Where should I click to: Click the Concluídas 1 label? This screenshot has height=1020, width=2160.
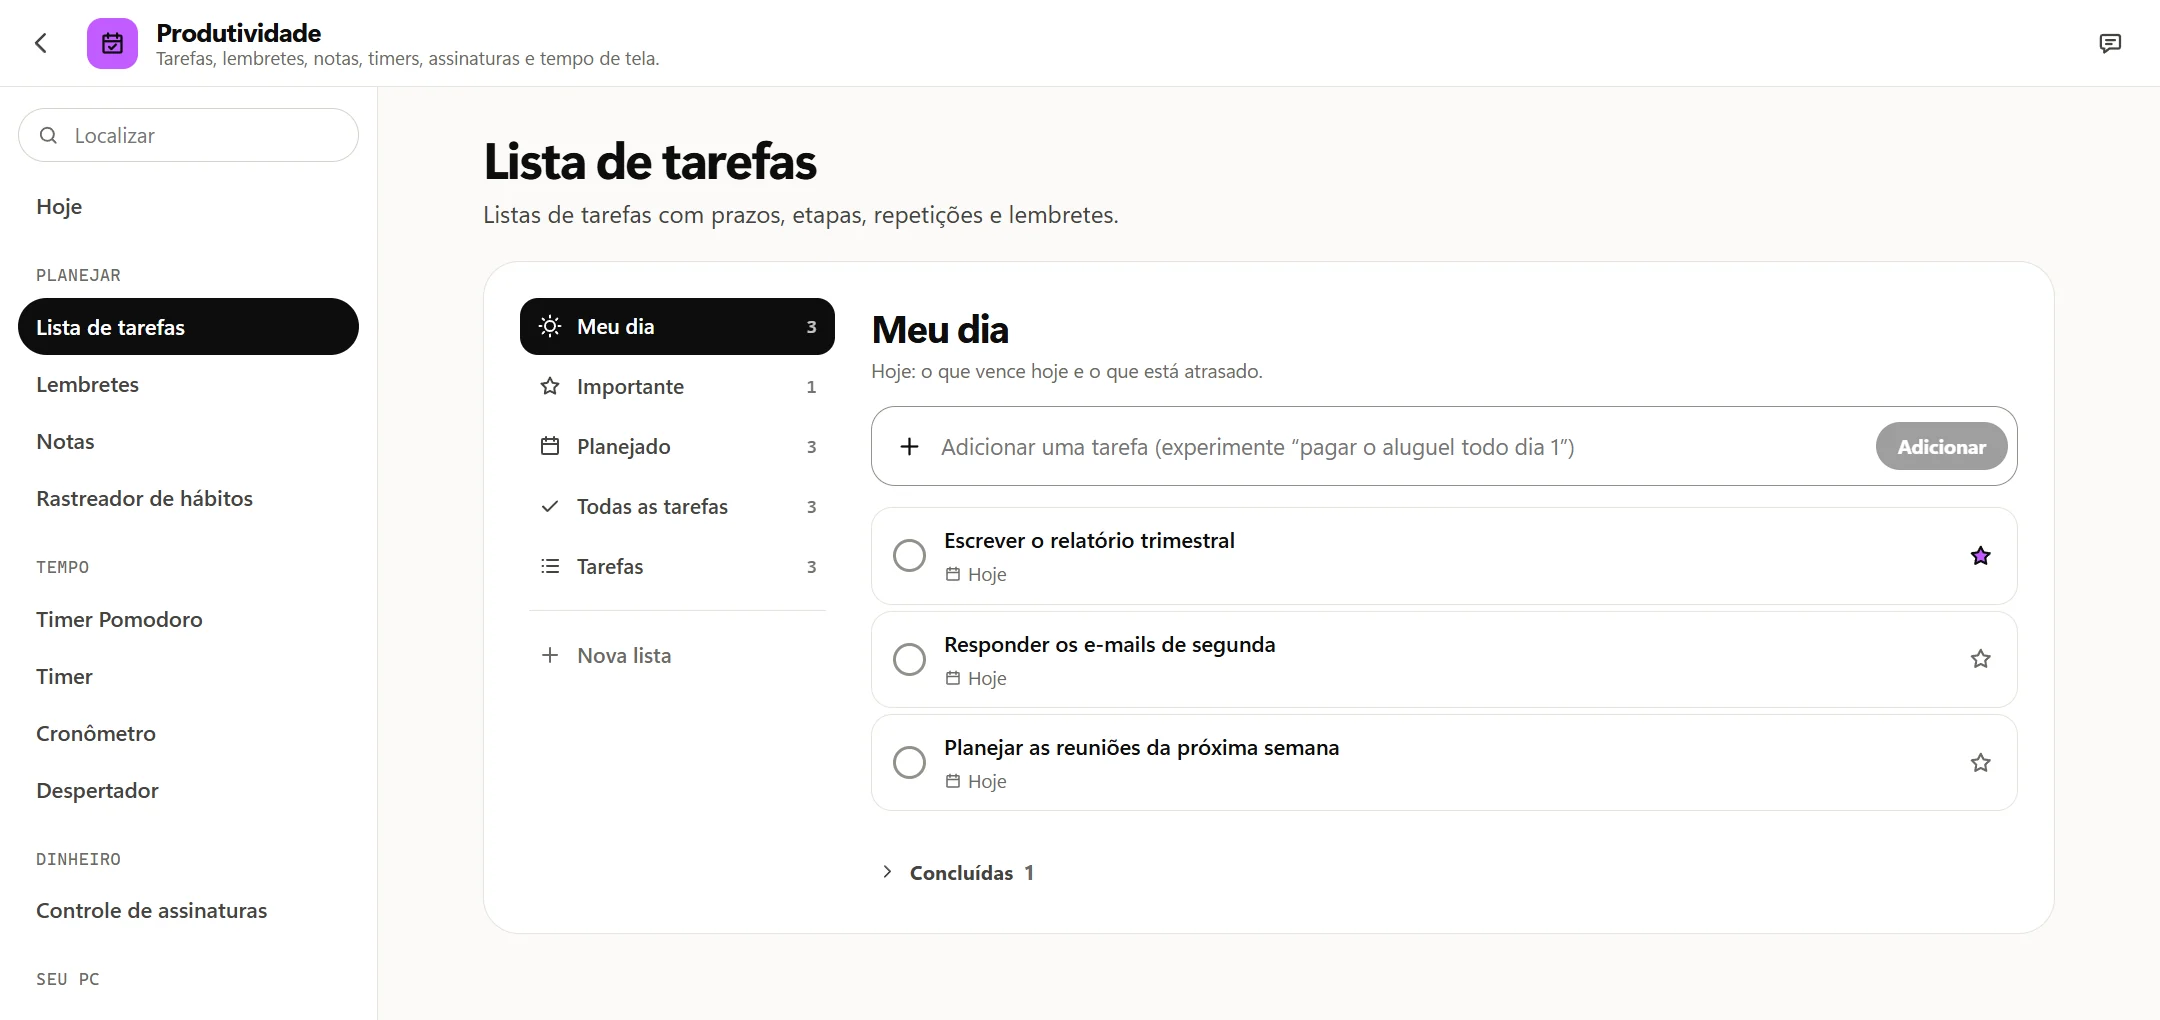click(x=972, y=872)
